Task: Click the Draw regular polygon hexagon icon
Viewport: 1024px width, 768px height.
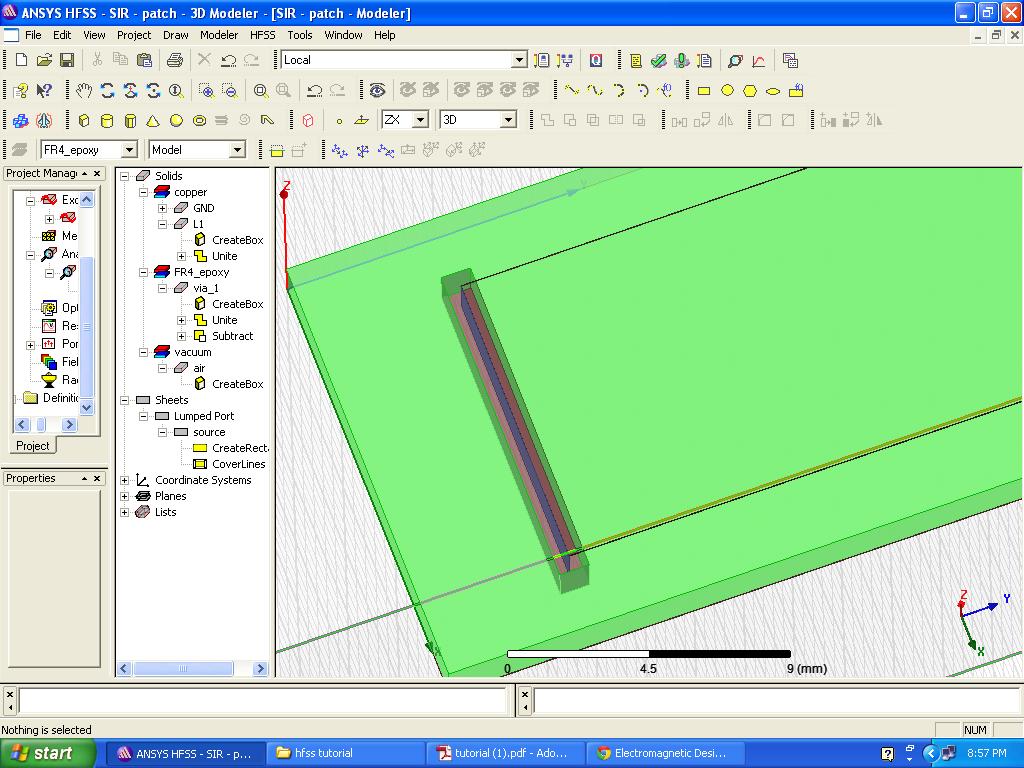Action: tap(750, 91)
